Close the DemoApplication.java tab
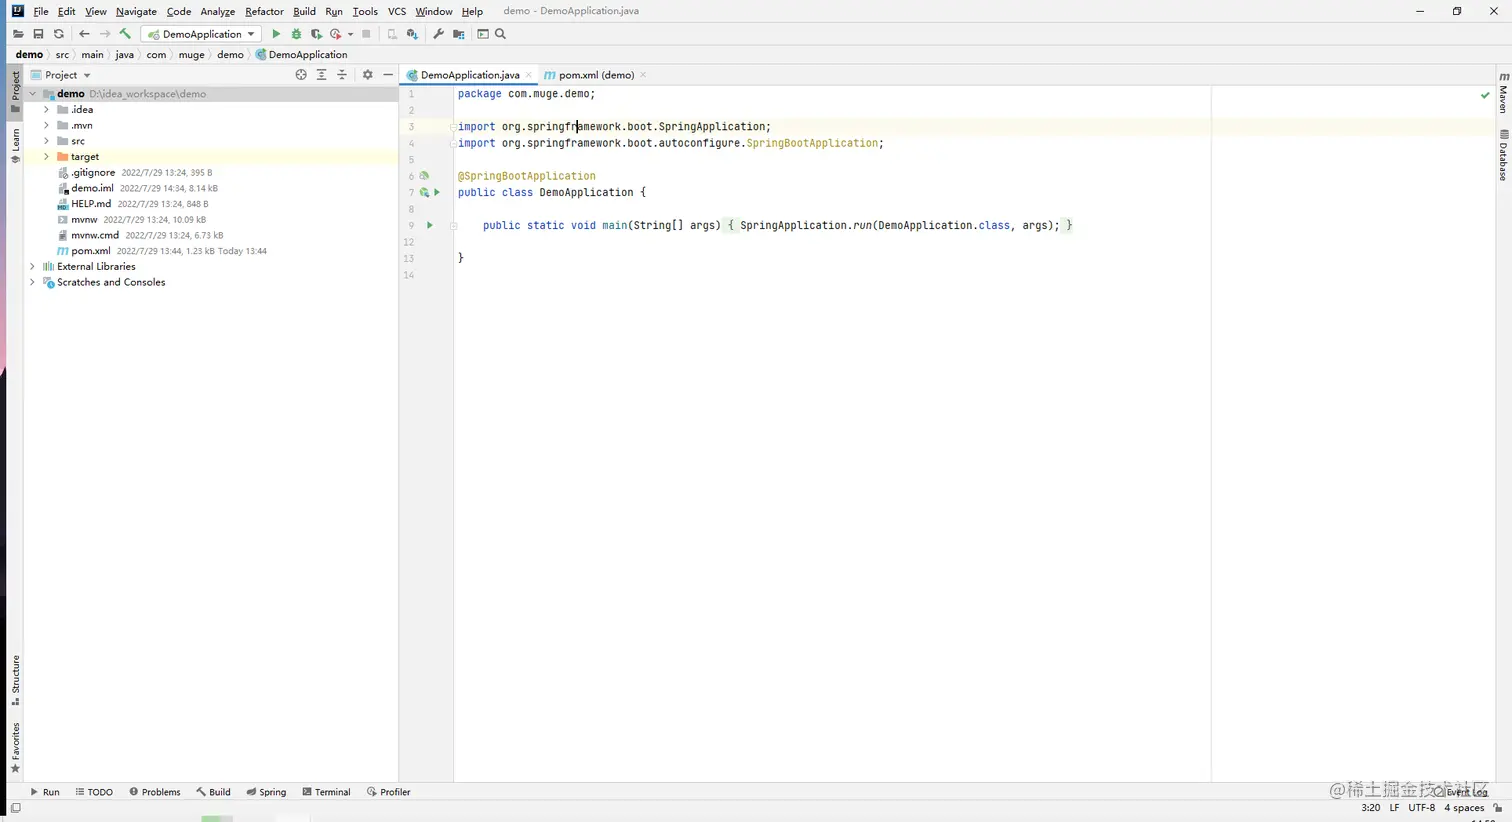This screenshot has width=1512, height=822. [529, 75]
